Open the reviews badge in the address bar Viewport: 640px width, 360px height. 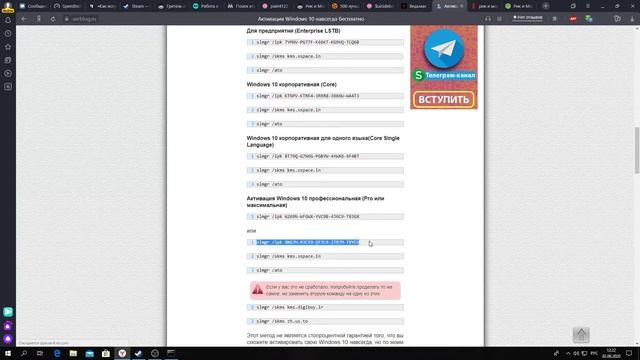tap(527, 18)
